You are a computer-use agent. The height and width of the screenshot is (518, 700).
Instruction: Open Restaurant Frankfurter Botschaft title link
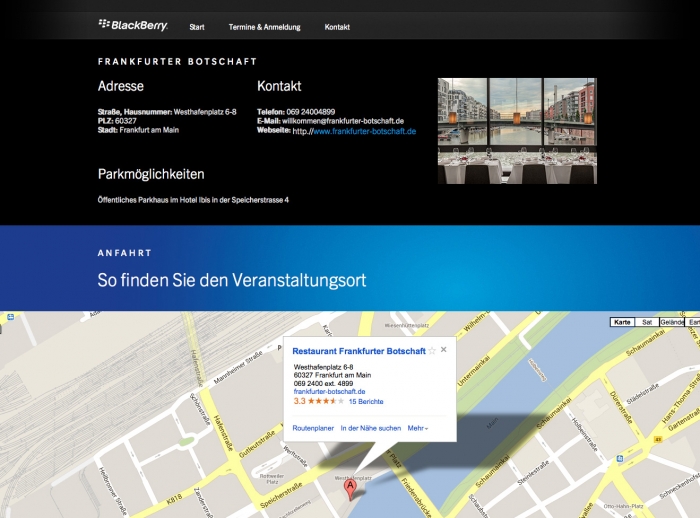(x=359, y=351)
